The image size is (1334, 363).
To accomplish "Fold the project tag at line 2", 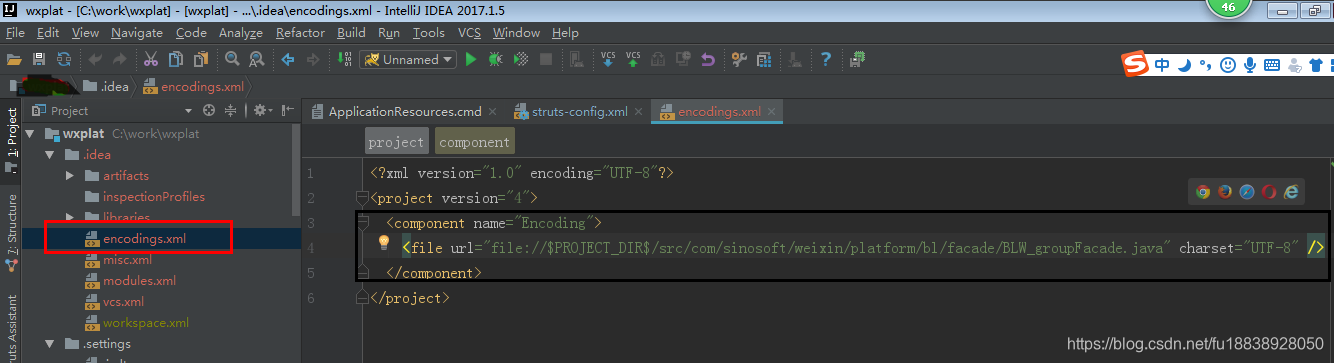I will coord(362,198).
